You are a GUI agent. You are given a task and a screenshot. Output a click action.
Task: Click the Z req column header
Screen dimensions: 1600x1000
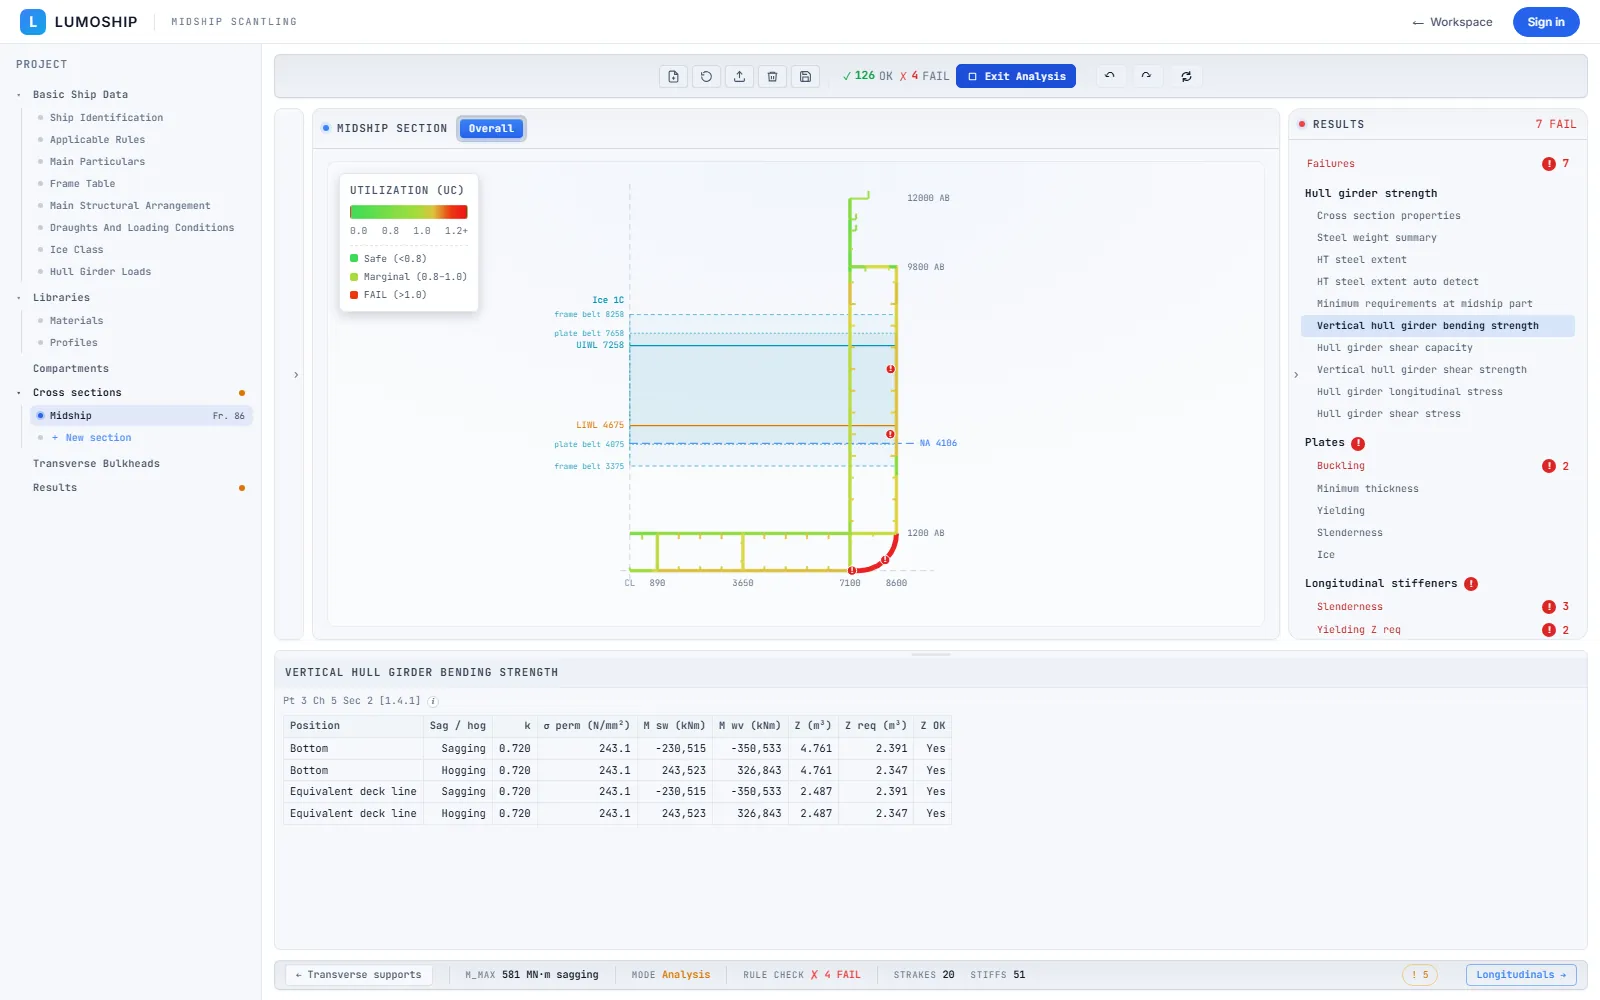pyautogui.click(x=875, y=726)
